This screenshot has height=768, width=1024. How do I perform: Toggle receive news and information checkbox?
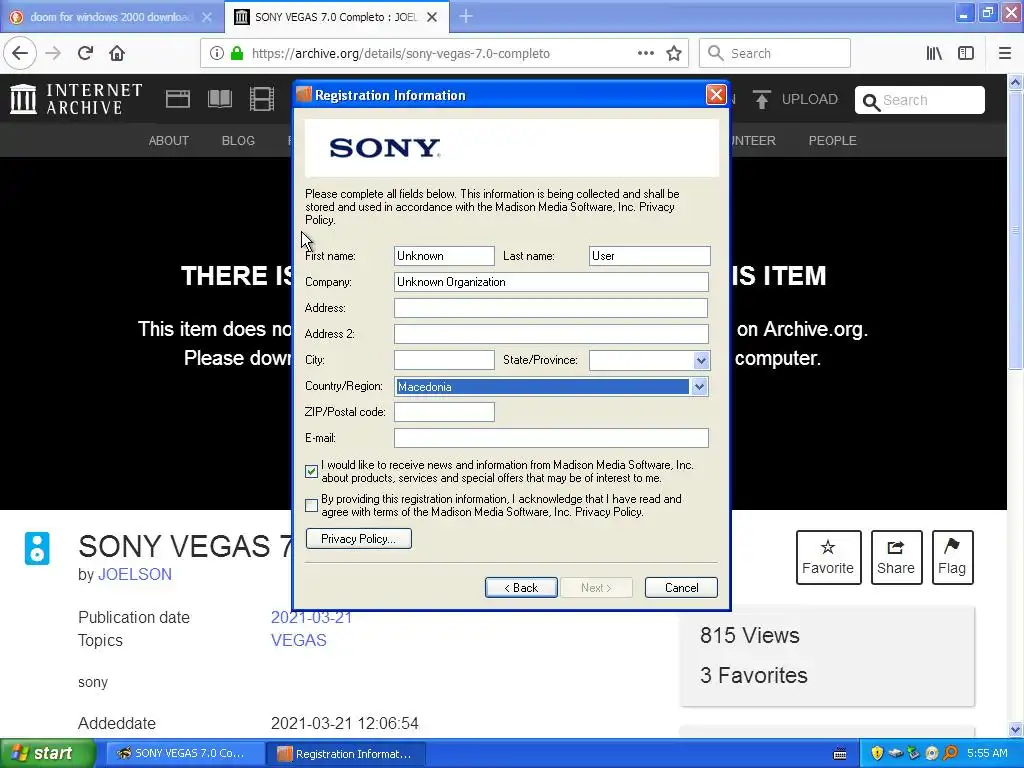tap(312, 471)
